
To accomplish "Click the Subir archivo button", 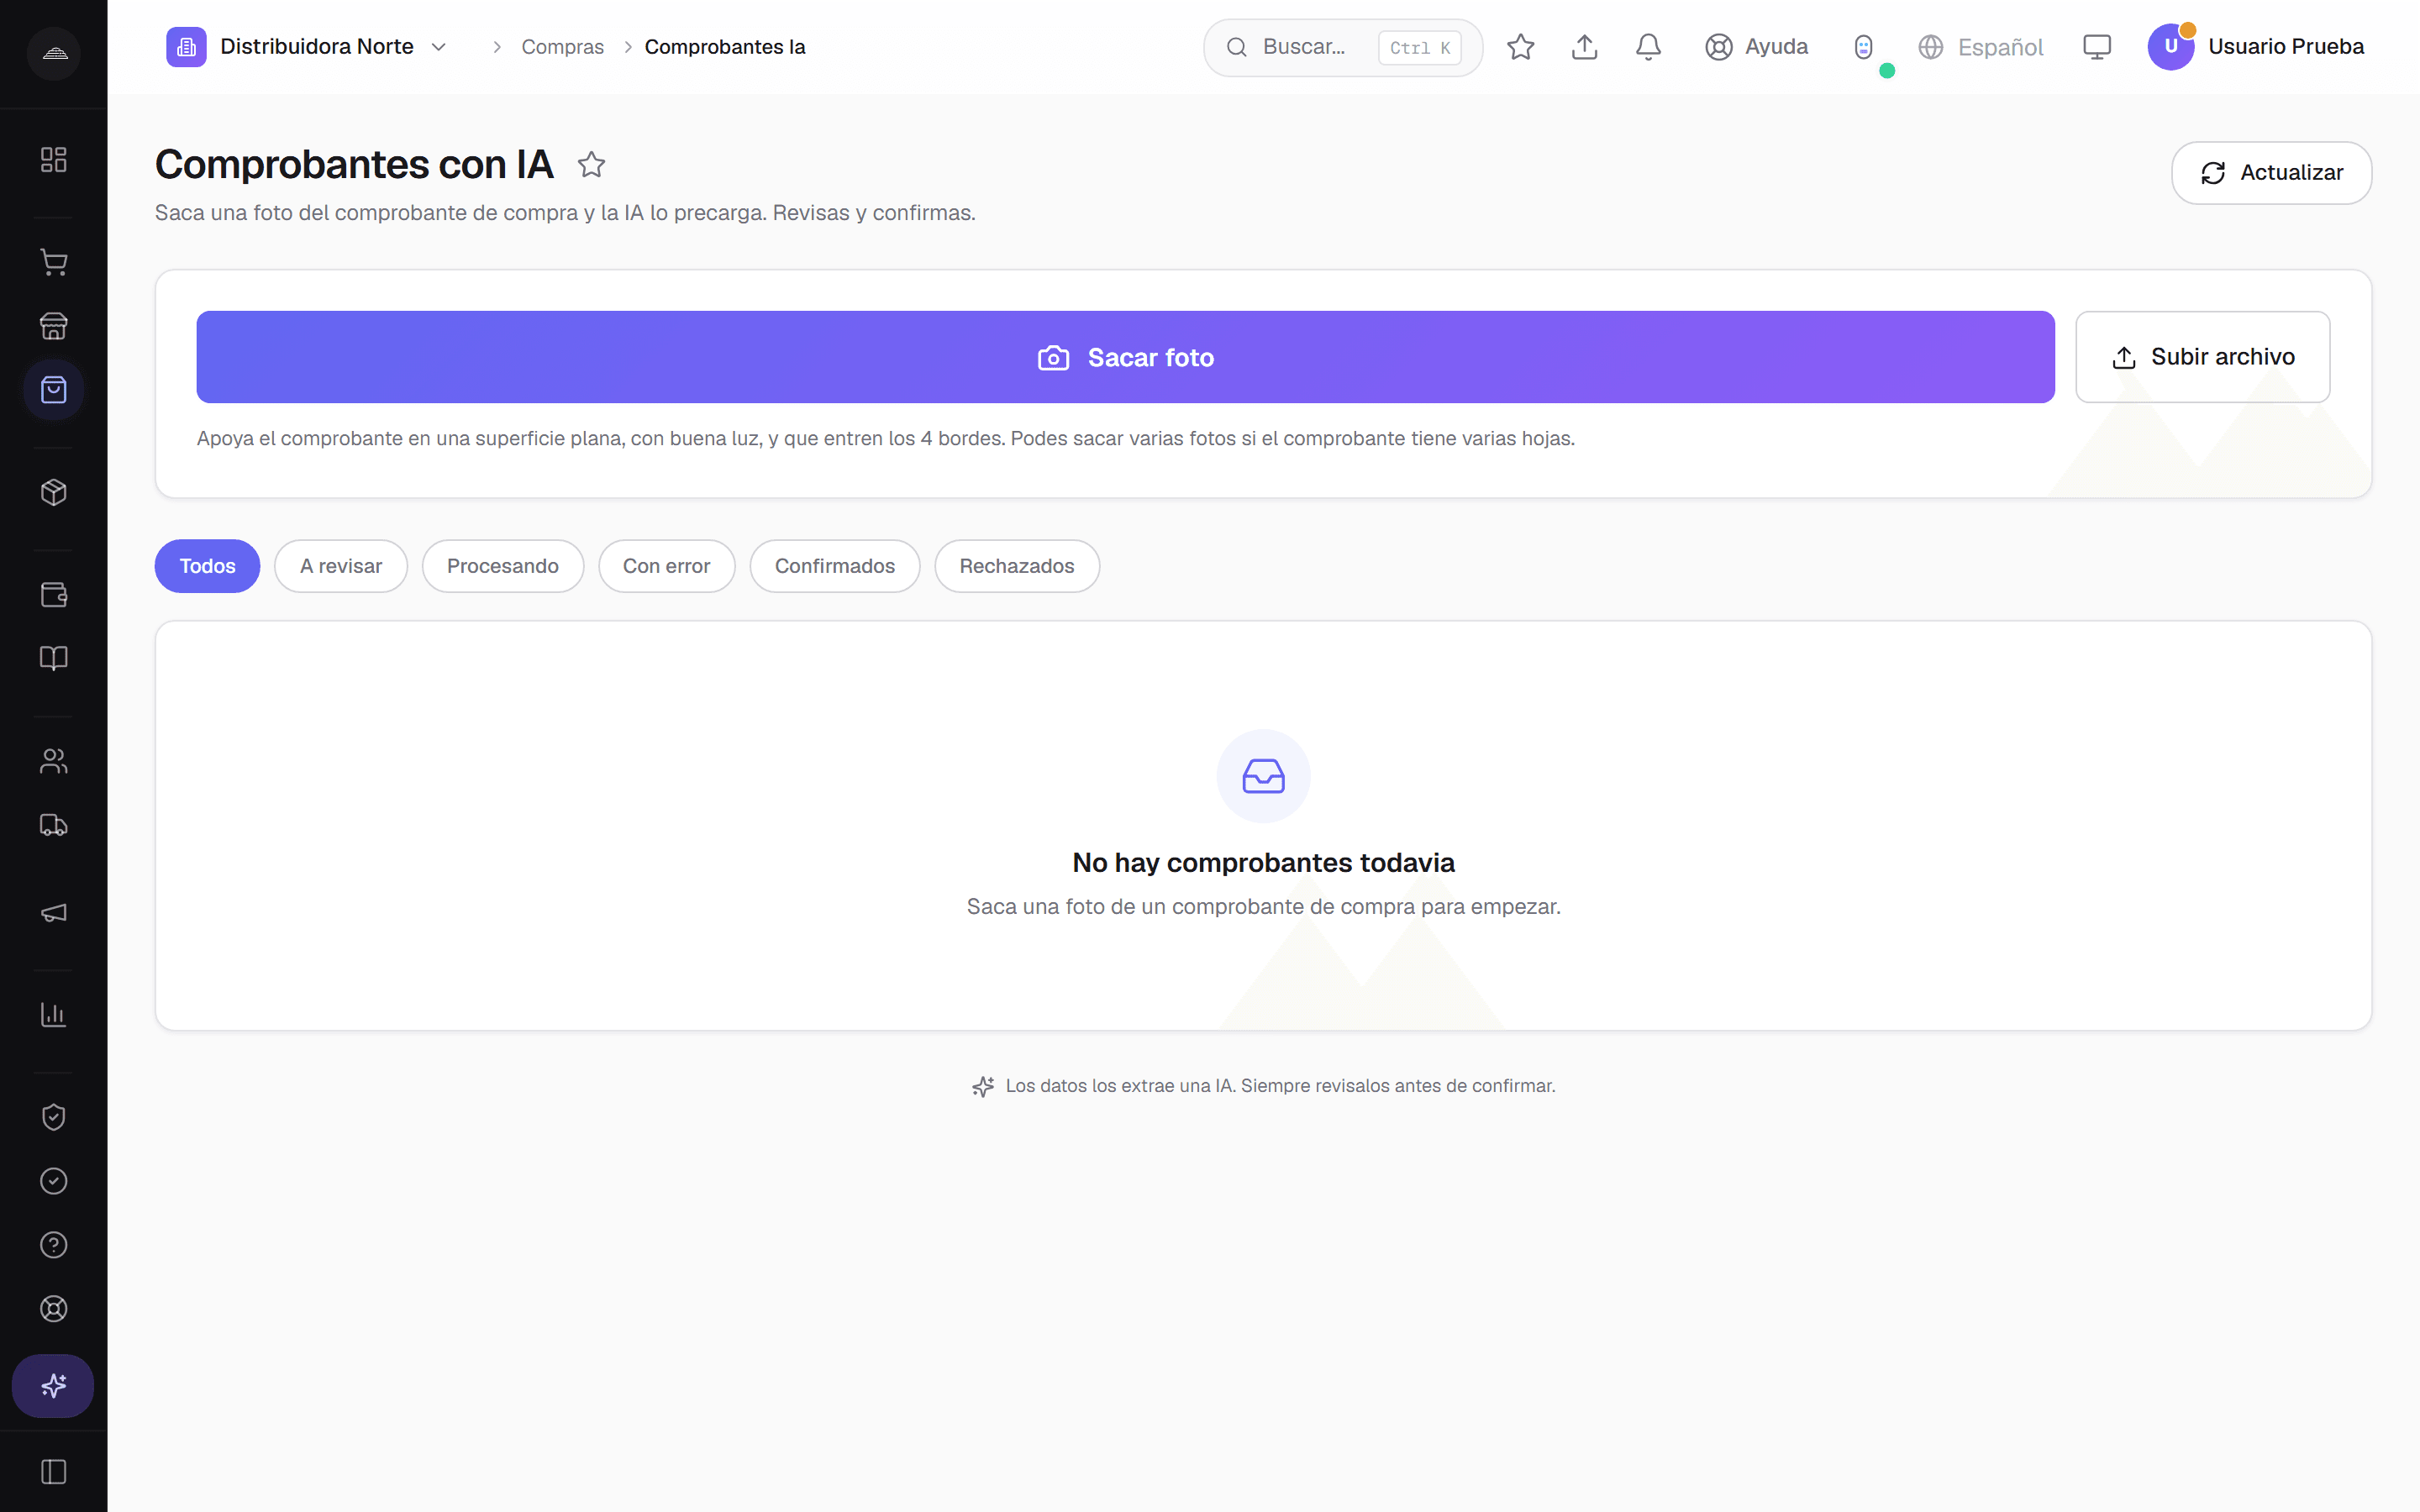I will coord(2202,357).
